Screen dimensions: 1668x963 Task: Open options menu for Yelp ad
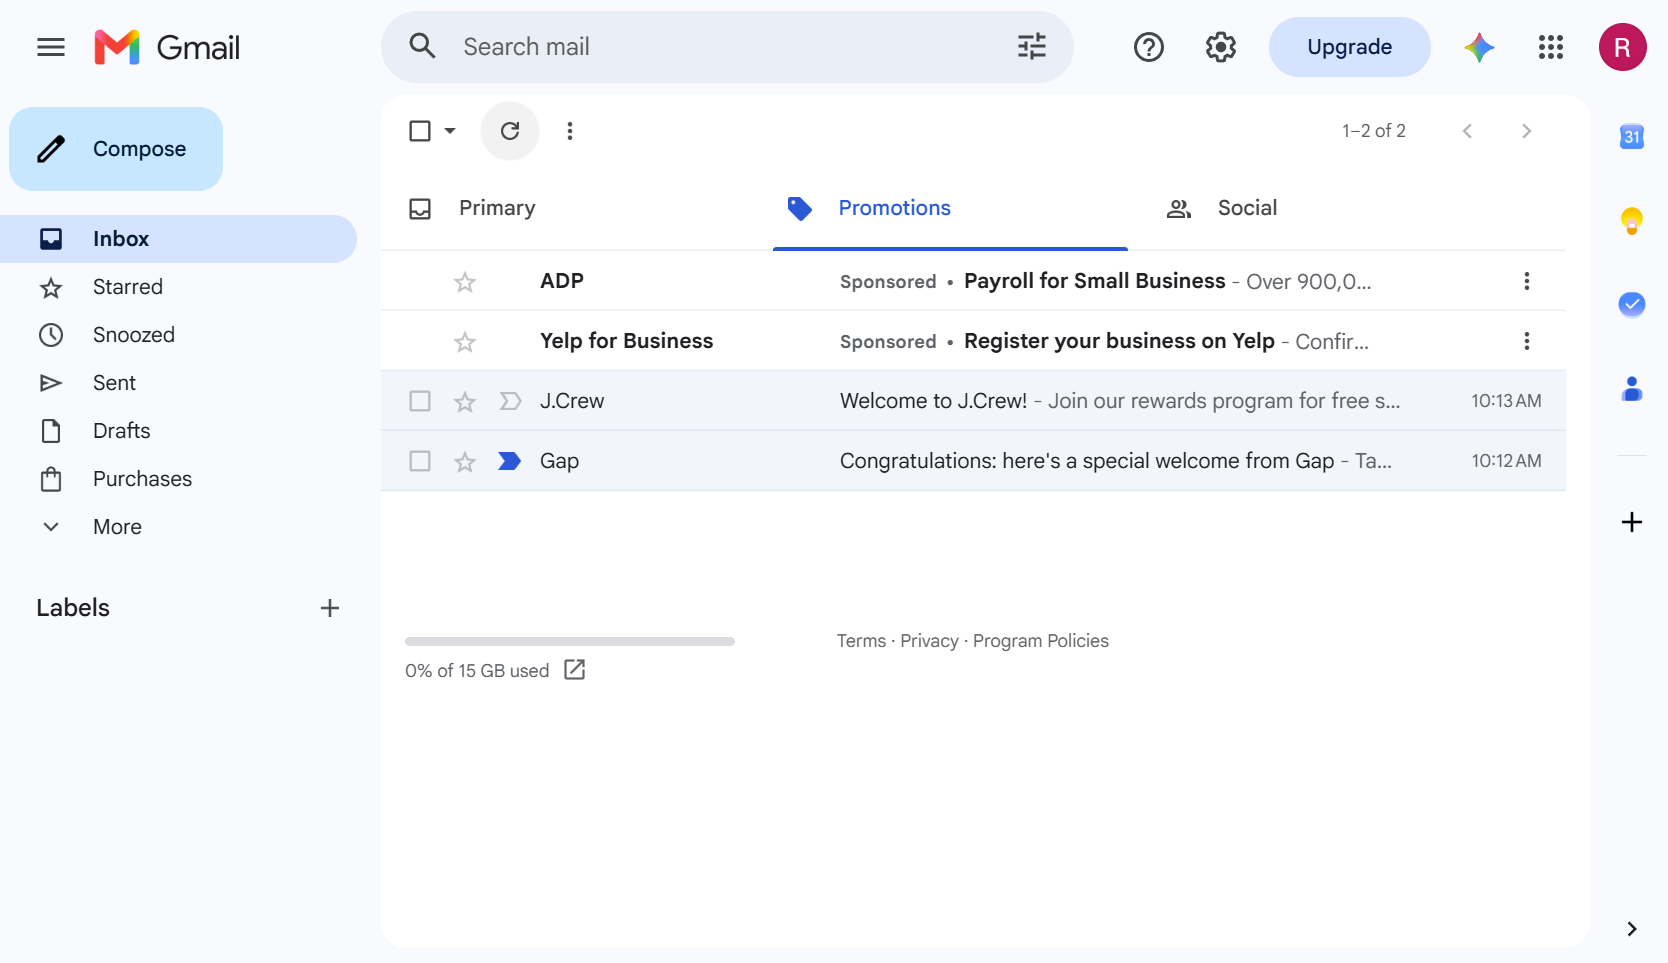1527,341
